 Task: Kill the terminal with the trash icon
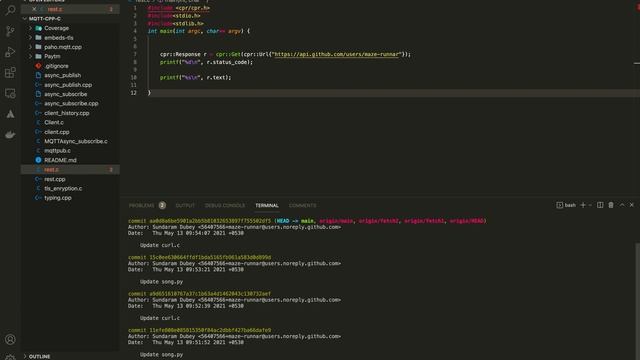coord(611,205)
